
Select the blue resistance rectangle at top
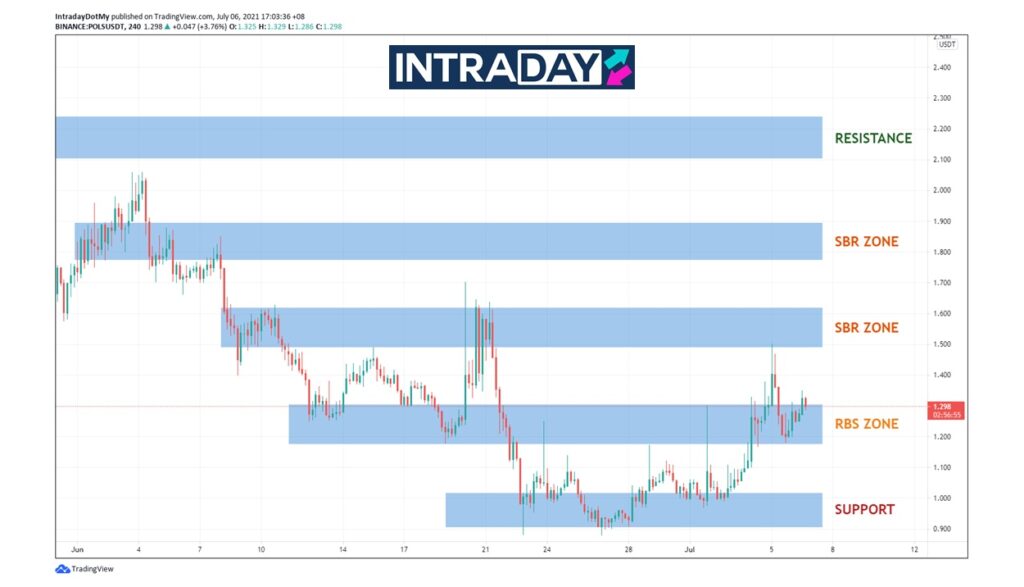tap(438, 138)
